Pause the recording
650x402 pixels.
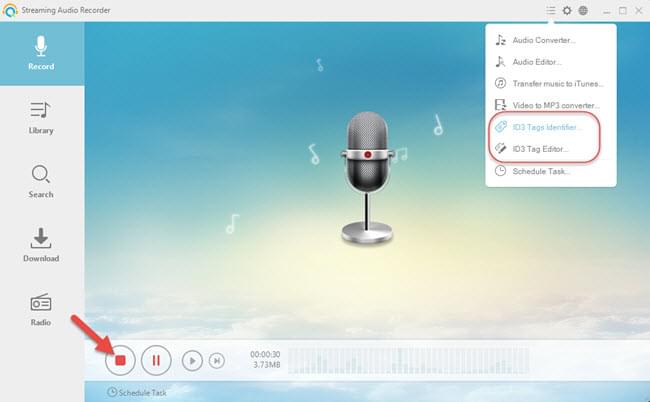(x=156, y=360)
